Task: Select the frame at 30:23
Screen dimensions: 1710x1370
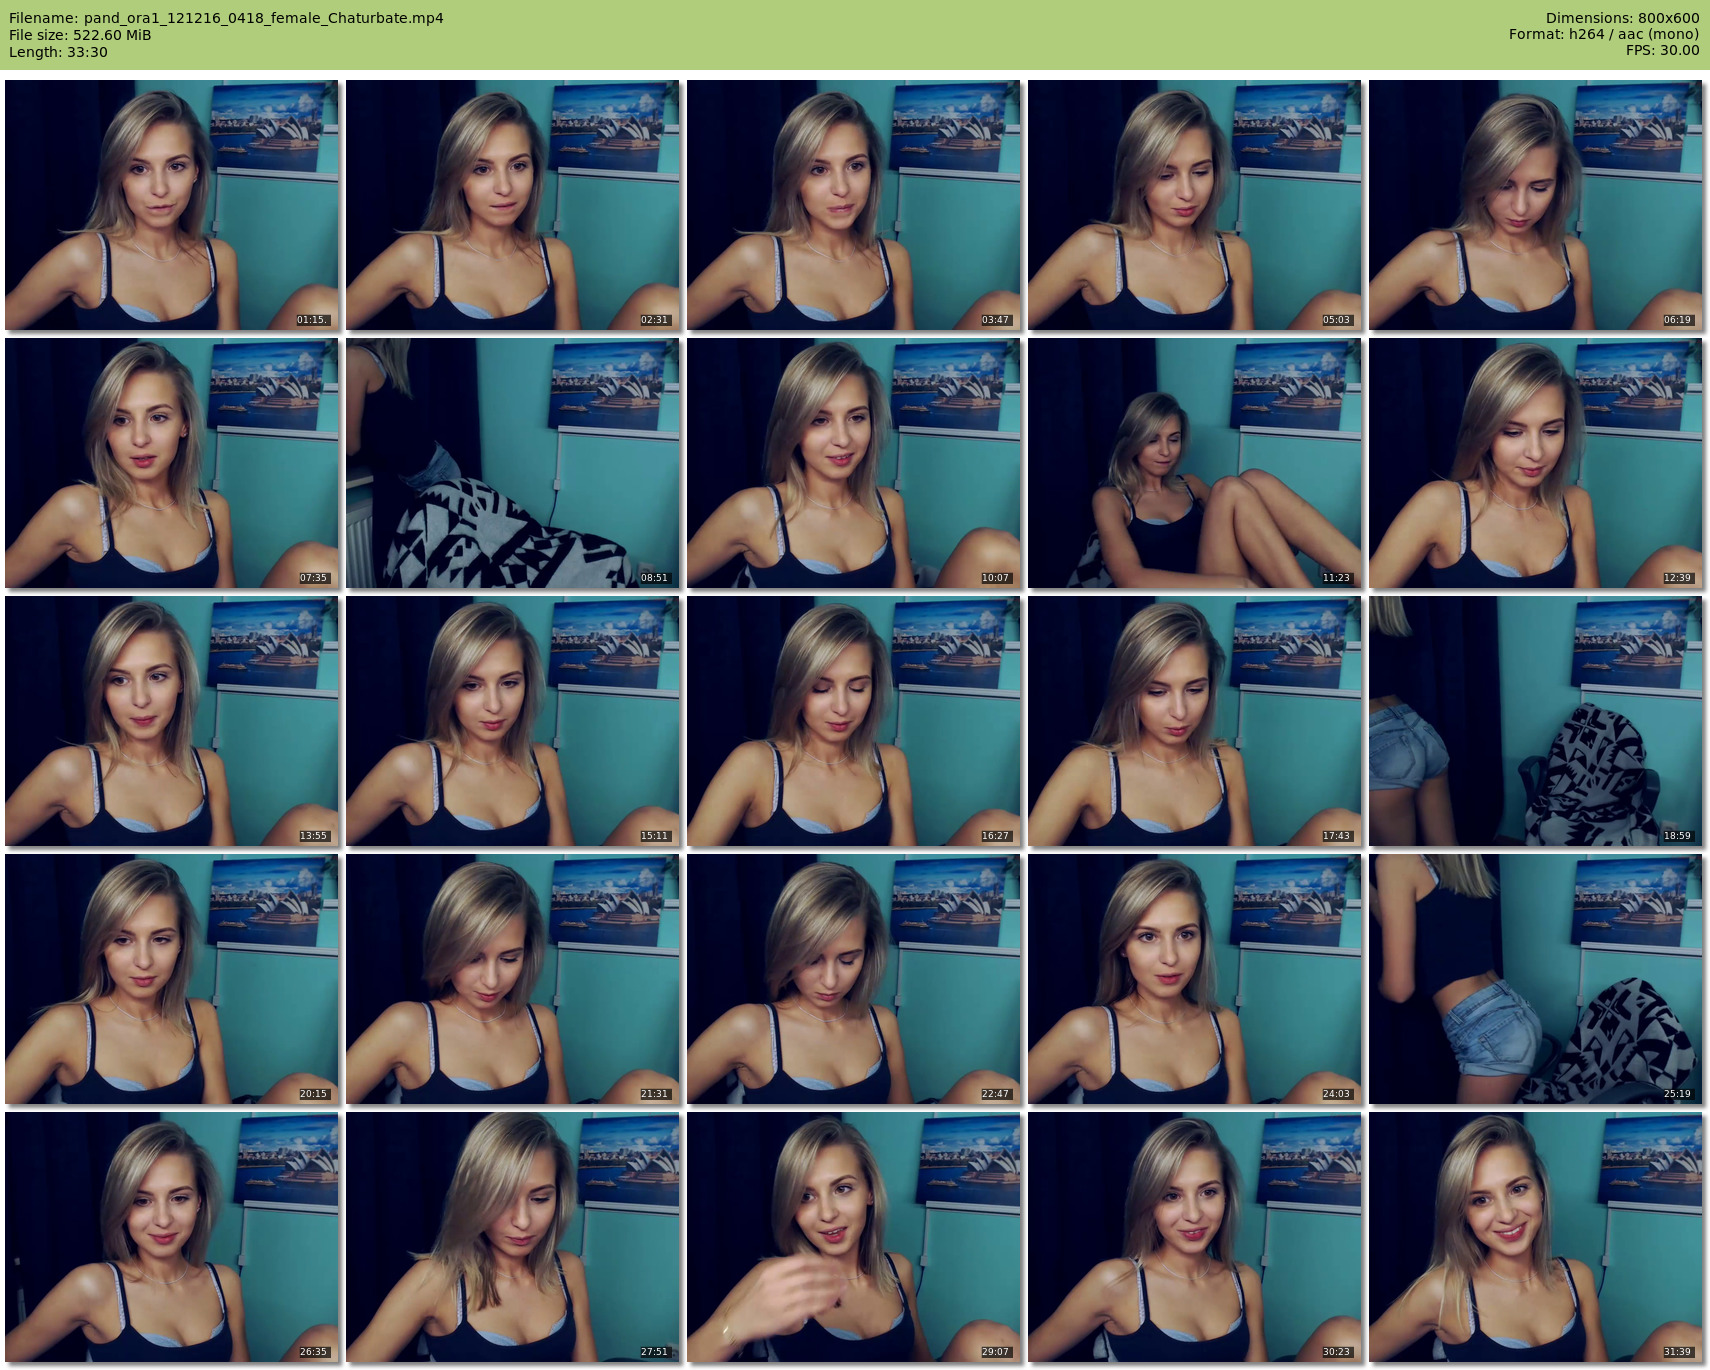Action: pyautogui.click(x=1195, y=1237)
